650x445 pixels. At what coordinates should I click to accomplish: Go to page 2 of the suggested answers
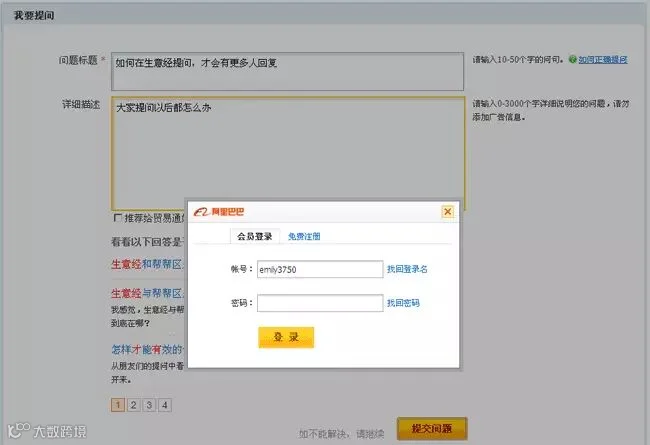[x=133, y=405]
